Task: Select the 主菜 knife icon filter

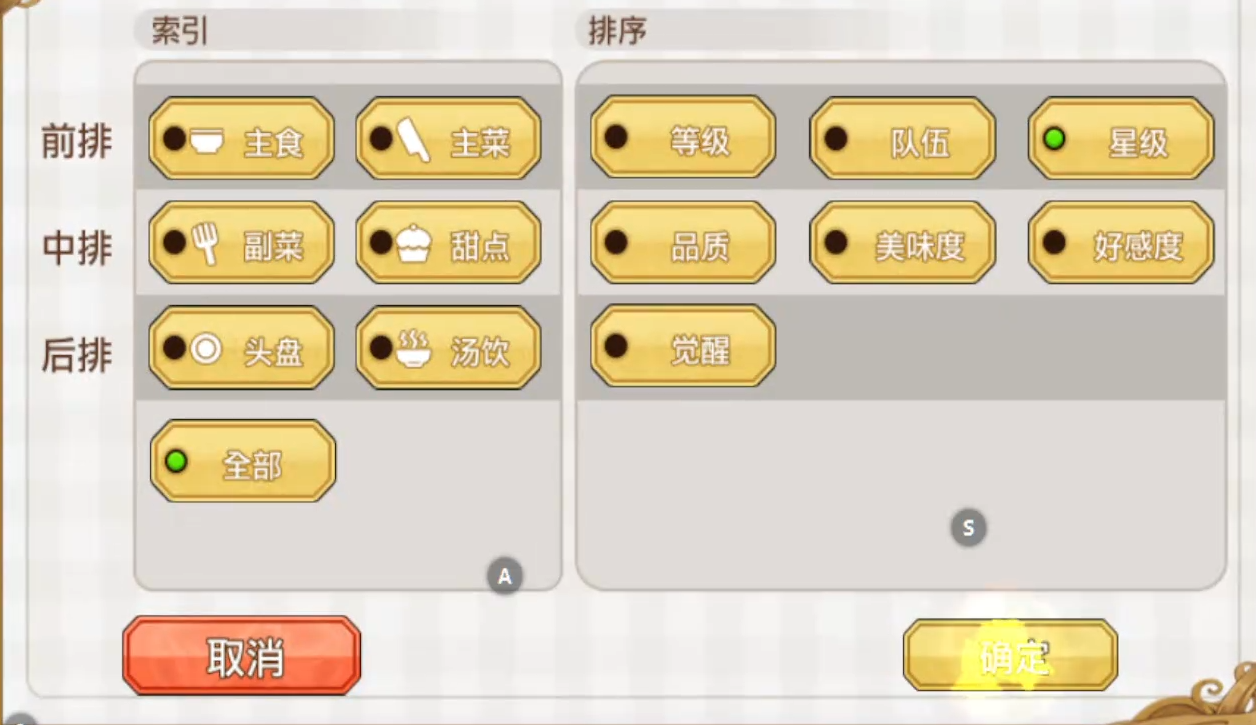Action: (x=448, y=139)
